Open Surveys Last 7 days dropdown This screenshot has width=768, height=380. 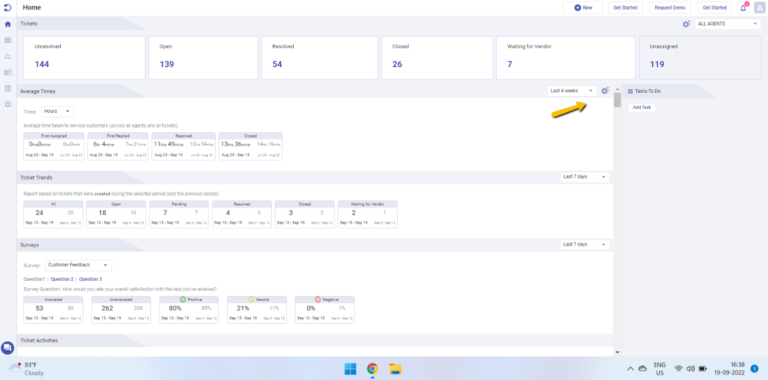(585, 244)
